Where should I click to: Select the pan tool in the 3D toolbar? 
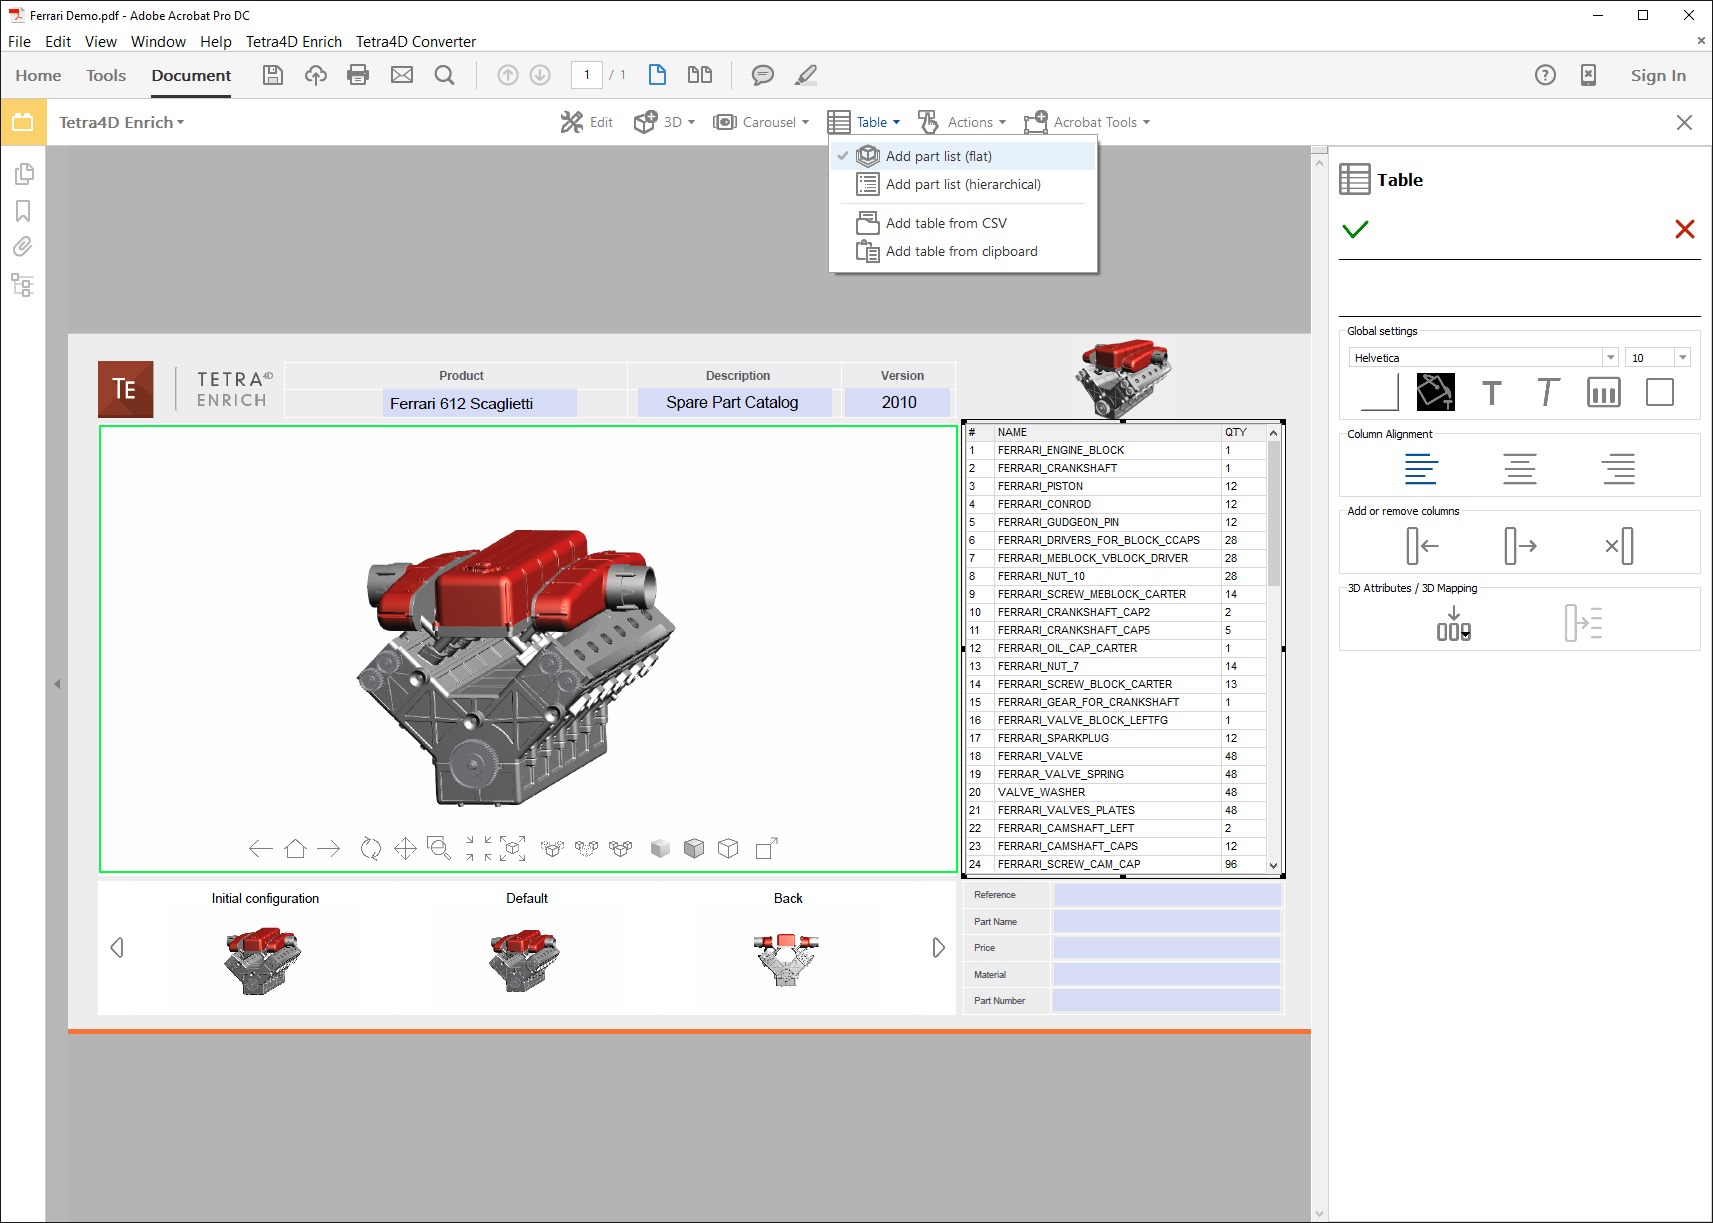405,849
